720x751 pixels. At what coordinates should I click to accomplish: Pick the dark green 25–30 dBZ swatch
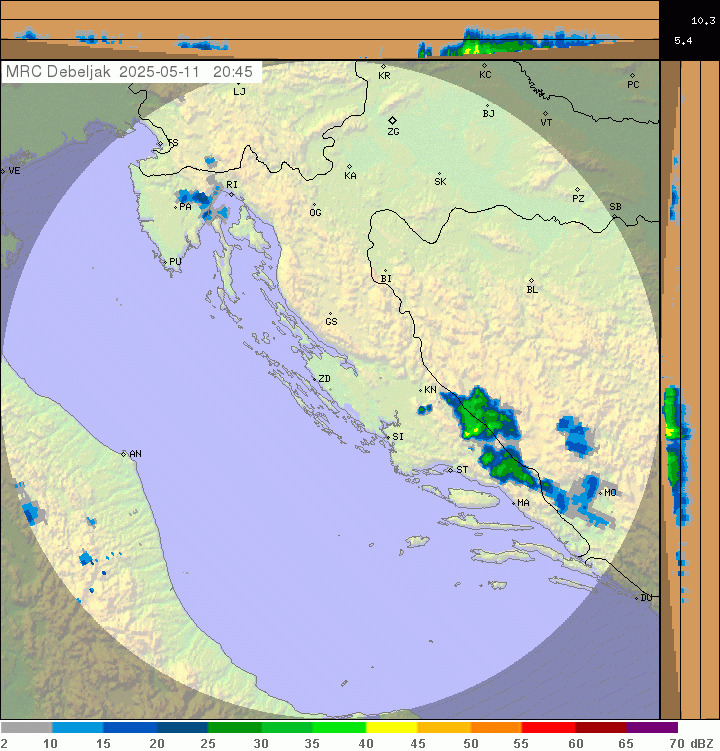[x=234, y=728]
